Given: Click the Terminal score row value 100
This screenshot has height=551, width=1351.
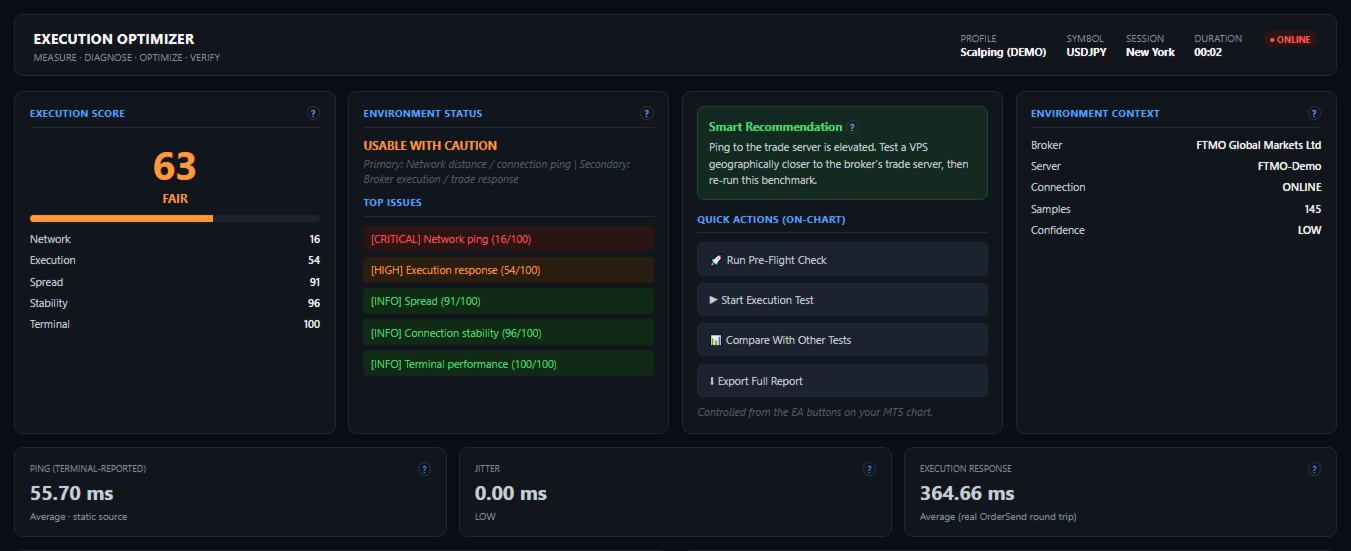Looking at the screenshot, I should click(312, 324).
